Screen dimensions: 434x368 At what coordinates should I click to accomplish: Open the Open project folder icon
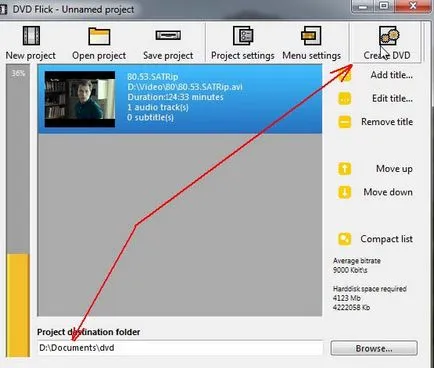tap(99, 36)
